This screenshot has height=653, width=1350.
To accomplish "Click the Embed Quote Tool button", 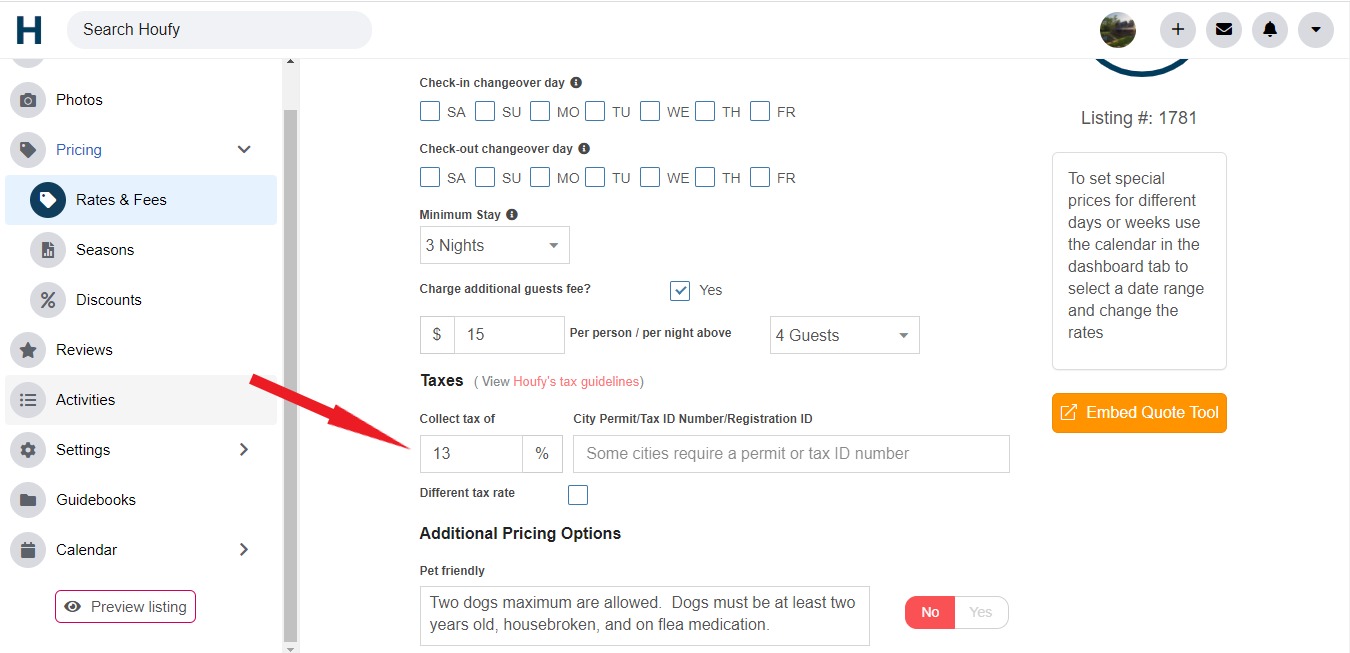I will click(x=1138, y=412).
